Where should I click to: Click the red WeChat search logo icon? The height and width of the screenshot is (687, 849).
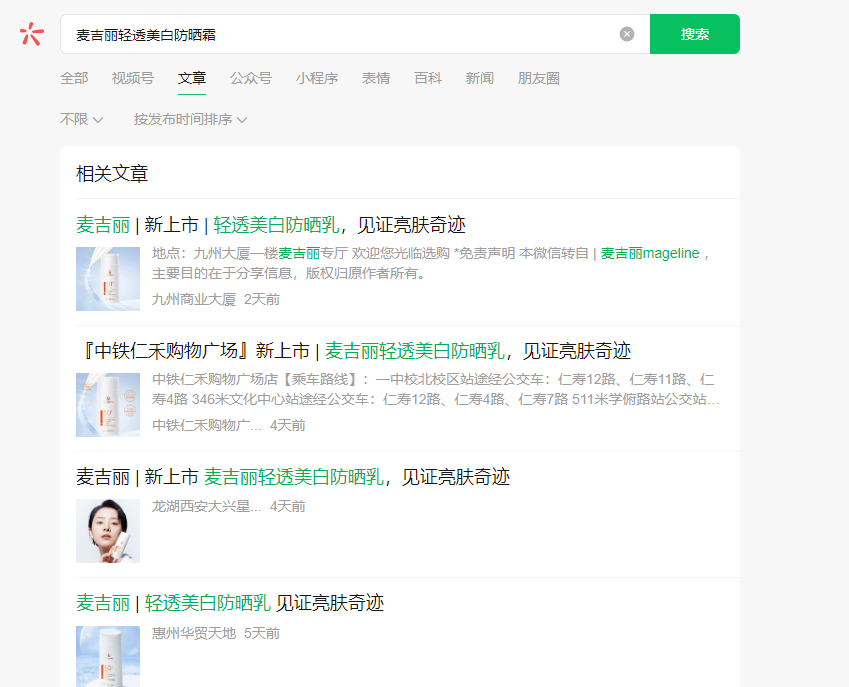[x=31, y=34]
